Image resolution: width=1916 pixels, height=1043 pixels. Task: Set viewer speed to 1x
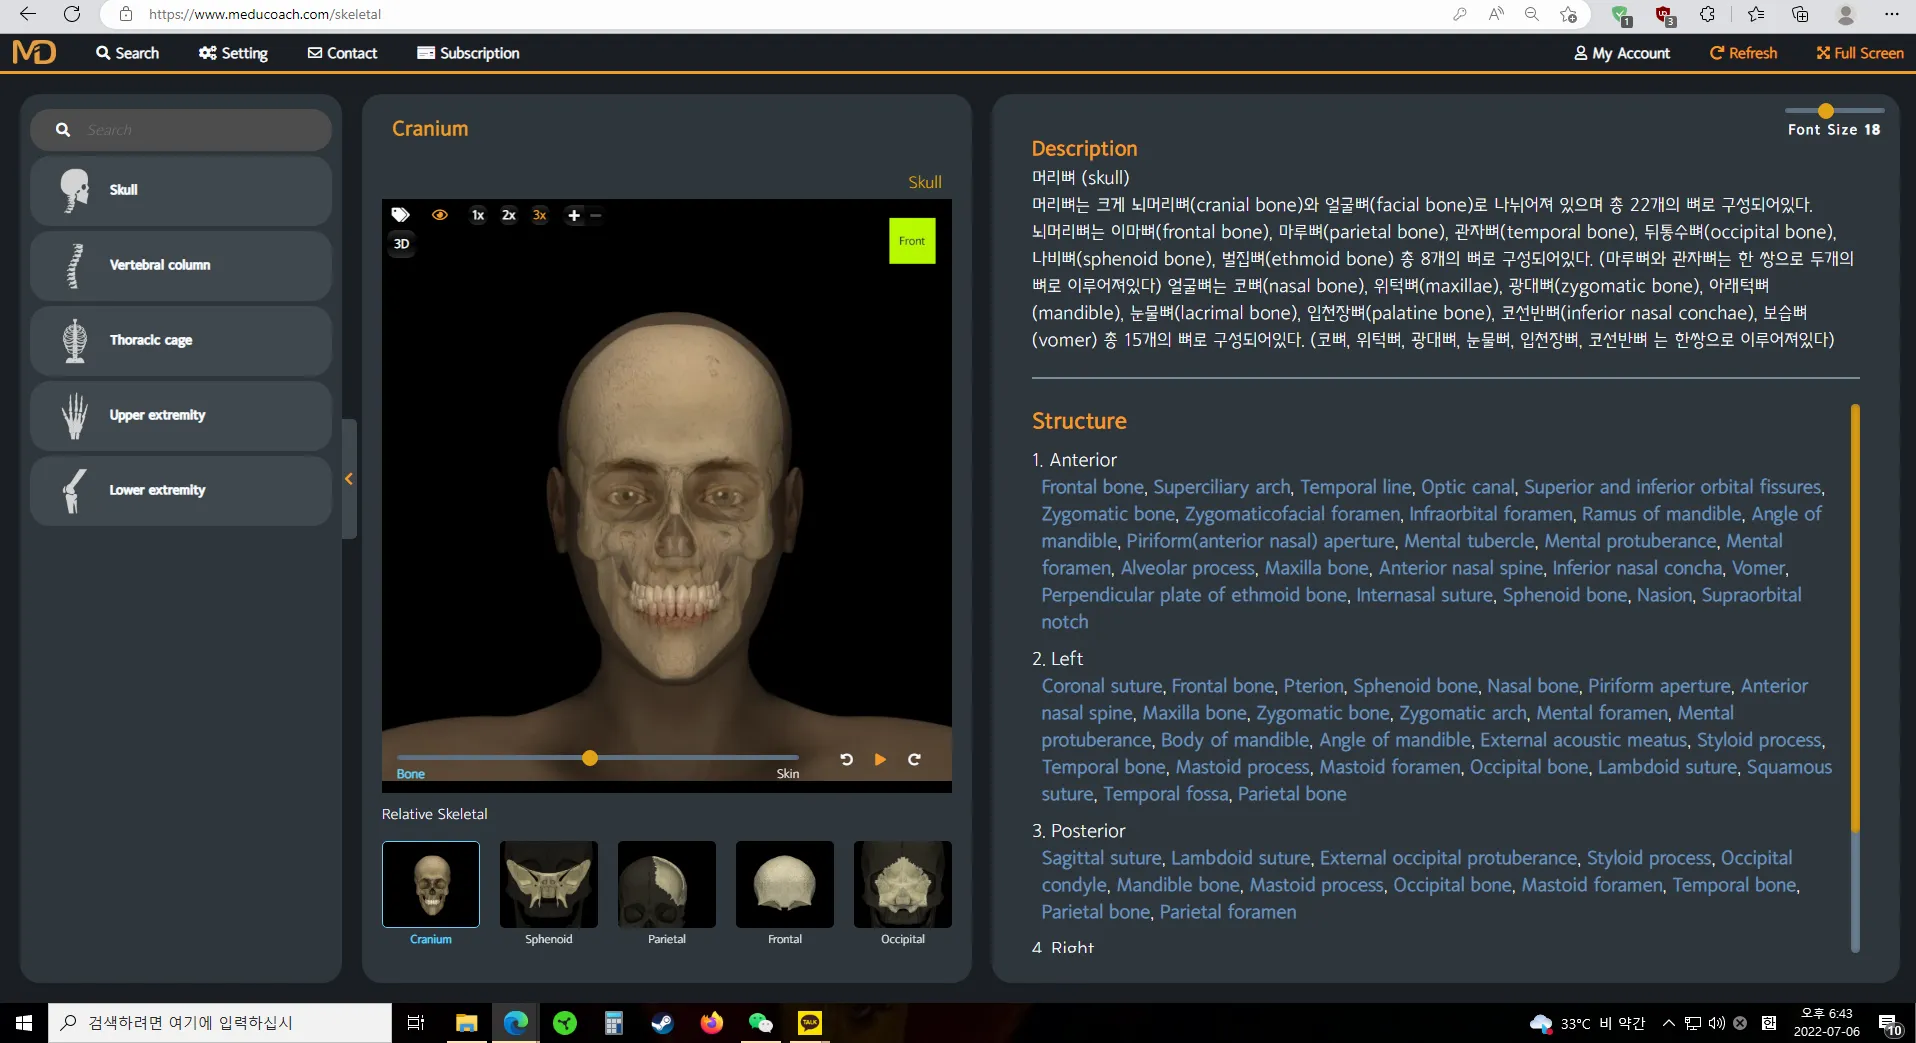[x=478, y=215]
